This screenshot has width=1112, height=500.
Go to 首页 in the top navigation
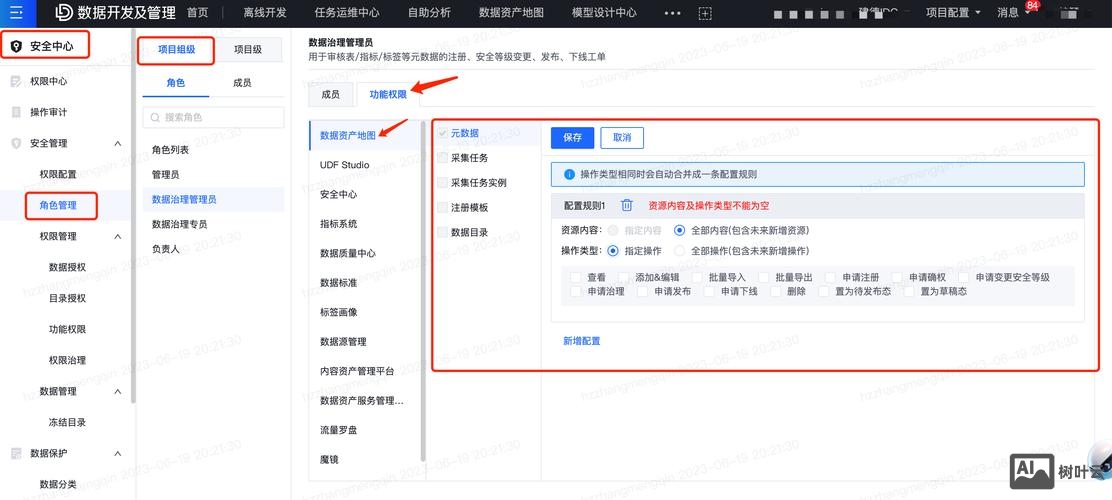[x=197, y=13]
